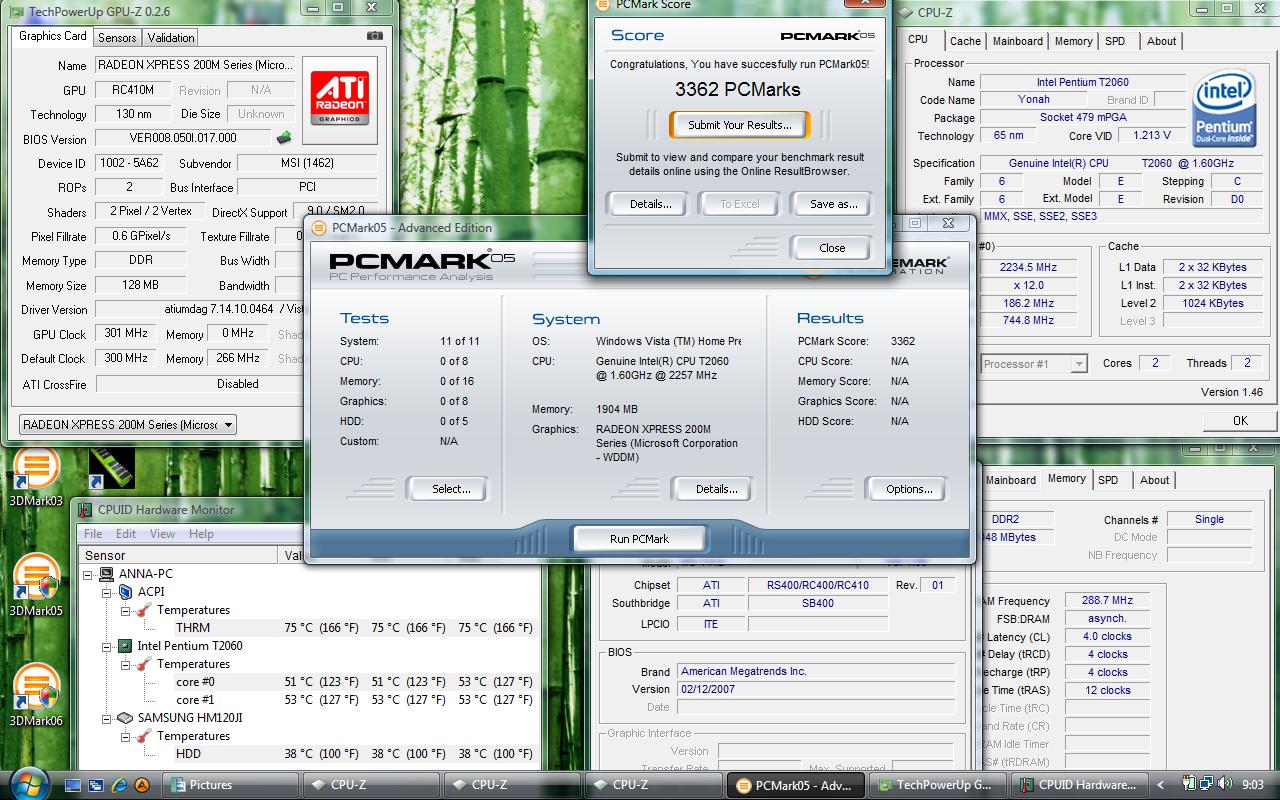Click PCMark05 window title icon
This screenshot has width=1280, height=800.
pyautogui.click(x=319, y=228)
